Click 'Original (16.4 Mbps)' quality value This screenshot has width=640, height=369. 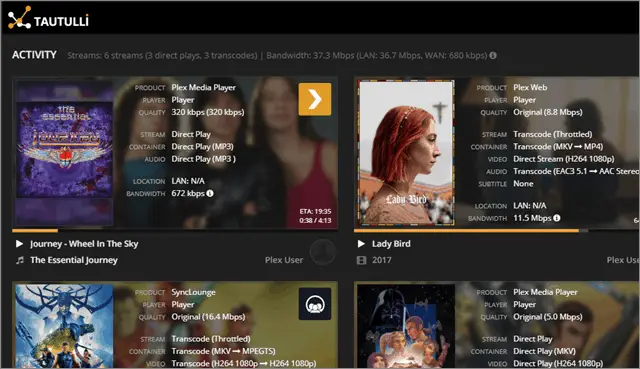pyautogui.click(x=208, y=317)
